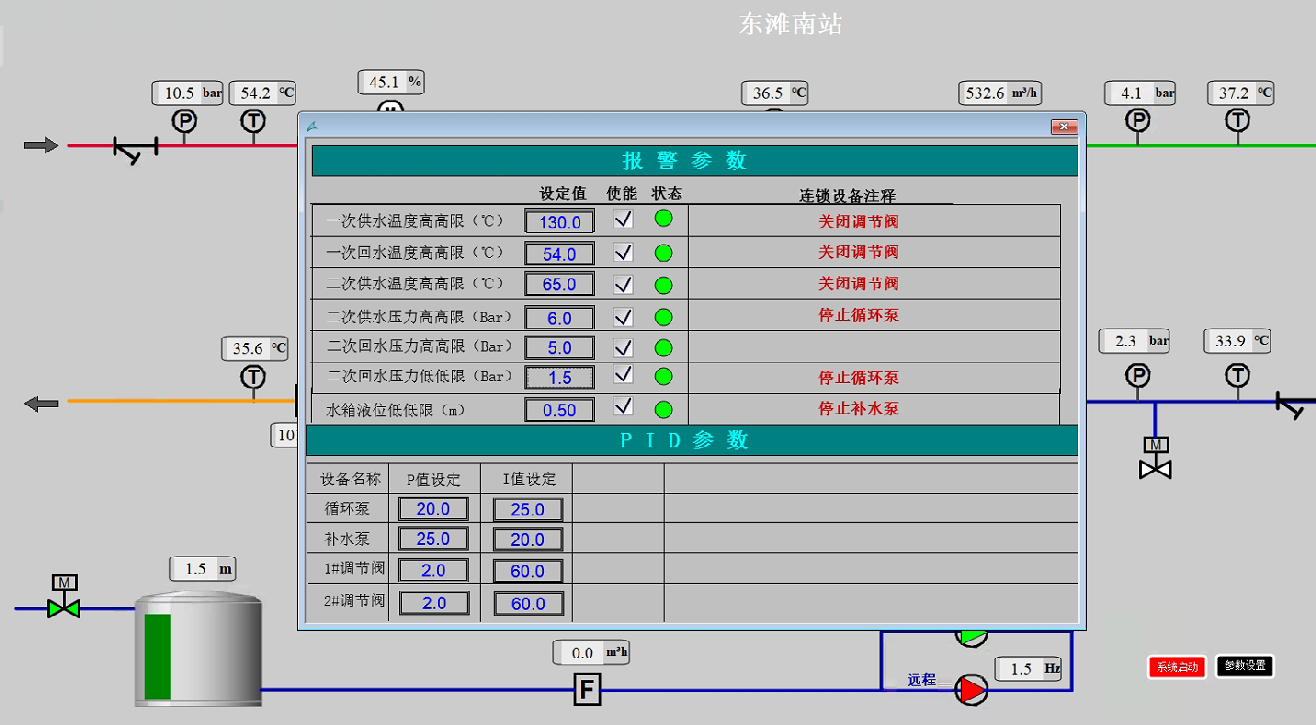Viewport: 1316px width, 725px height.
Task: Click the red 系统启动 button
Action: pyautogui.click(x=1177, y=667)
